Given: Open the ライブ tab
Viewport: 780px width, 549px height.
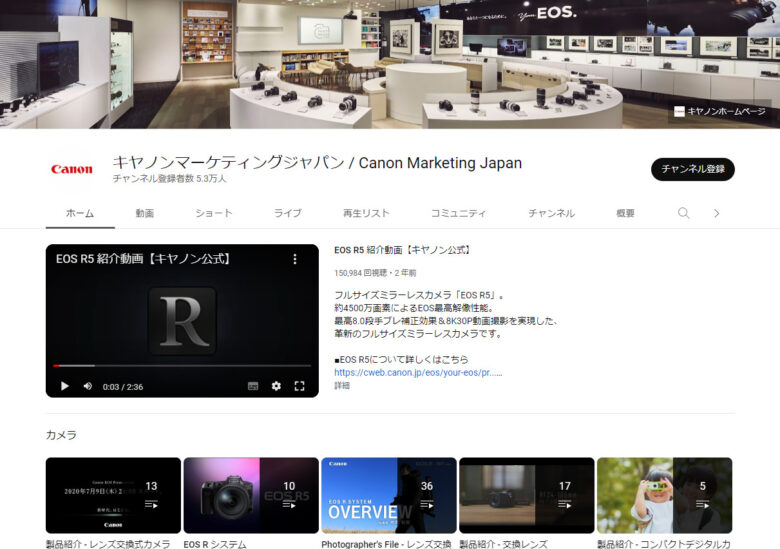Looking at the screenshot, I should (288, 213).
